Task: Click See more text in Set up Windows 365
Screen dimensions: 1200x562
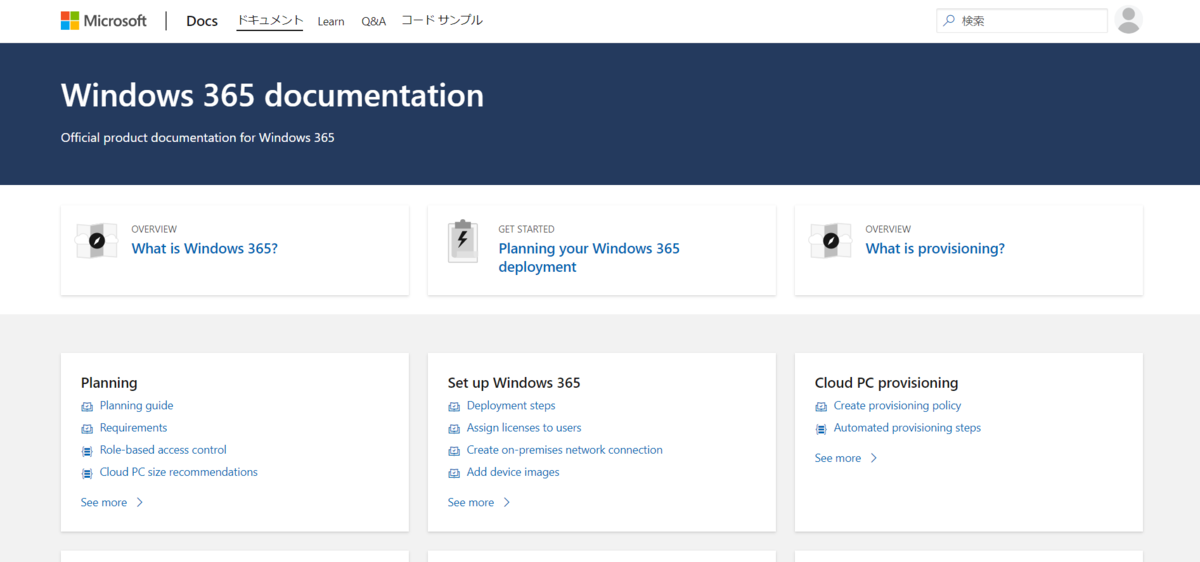Action: click(471, 502)
